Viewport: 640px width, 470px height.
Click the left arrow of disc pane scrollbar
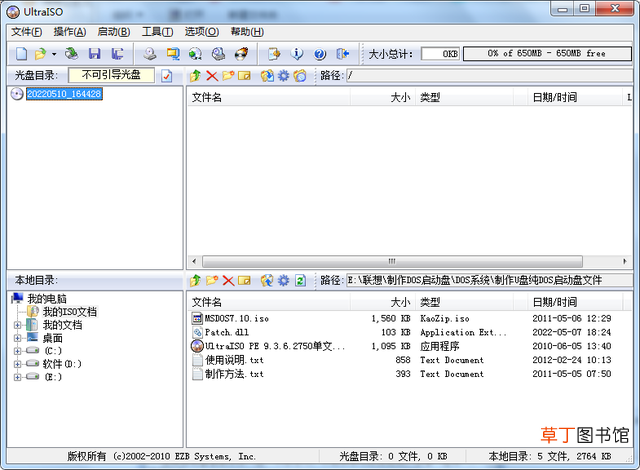point(194,261)
